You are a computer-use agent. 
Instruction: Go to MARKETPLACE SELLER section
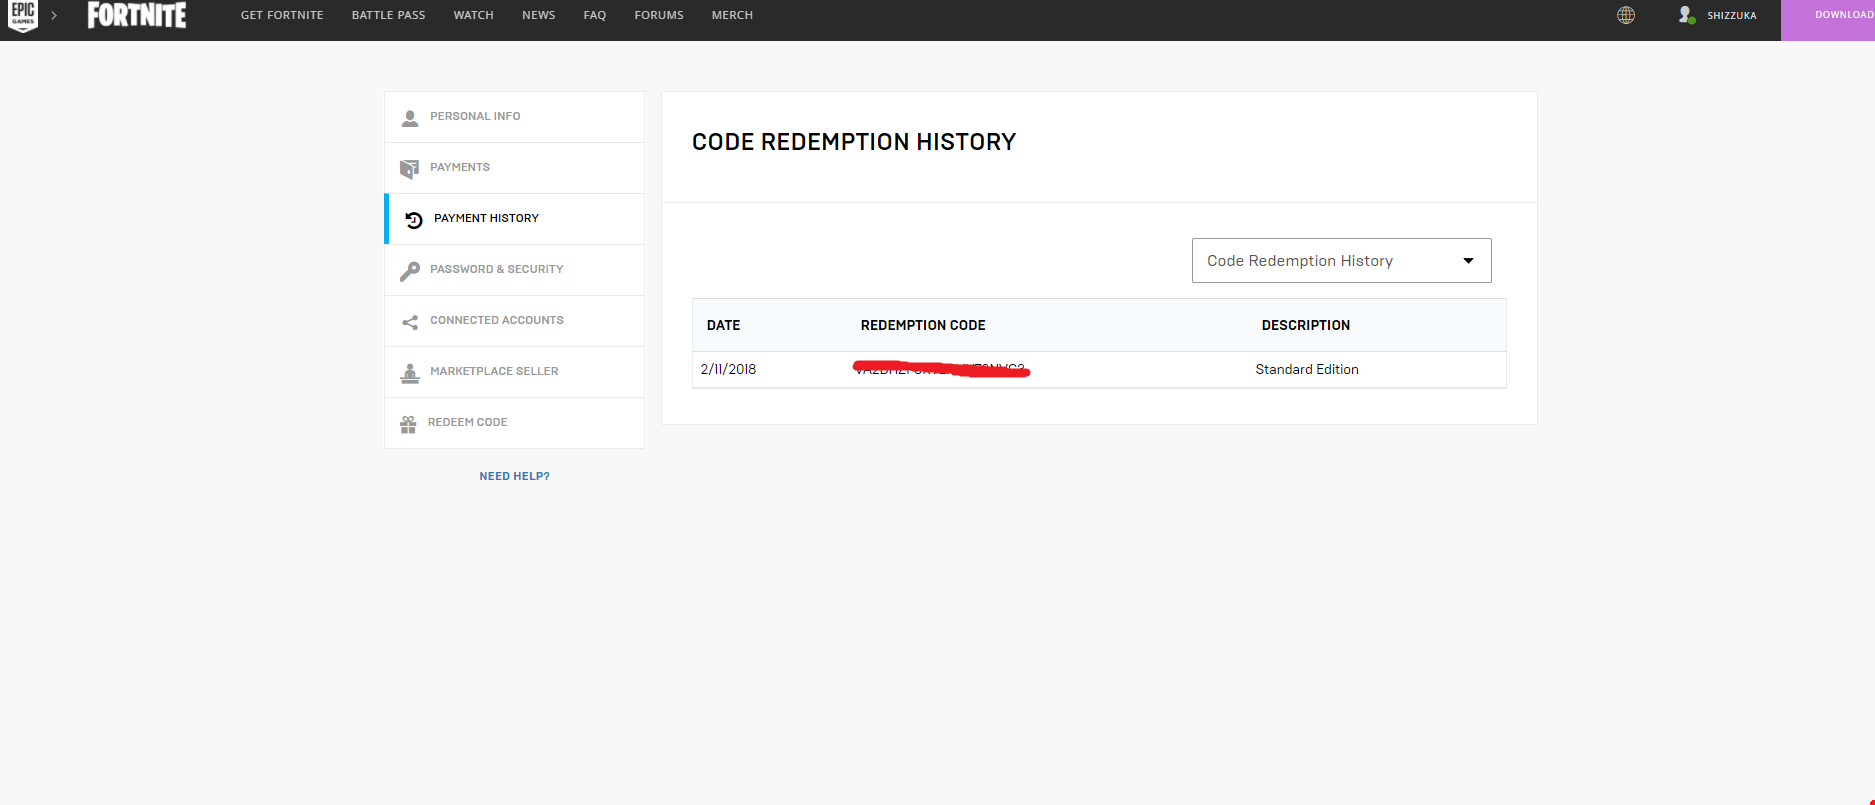click(x=514, y=372)
